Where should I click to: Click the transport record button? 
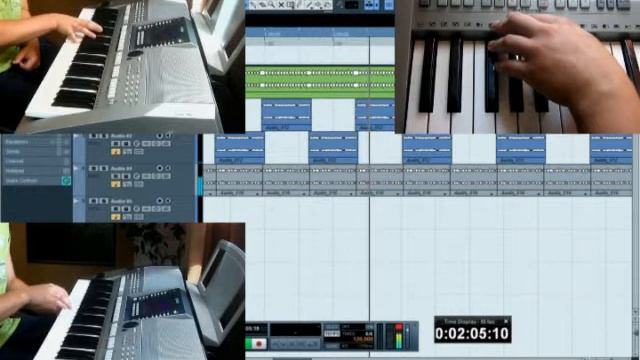point(258,344)
